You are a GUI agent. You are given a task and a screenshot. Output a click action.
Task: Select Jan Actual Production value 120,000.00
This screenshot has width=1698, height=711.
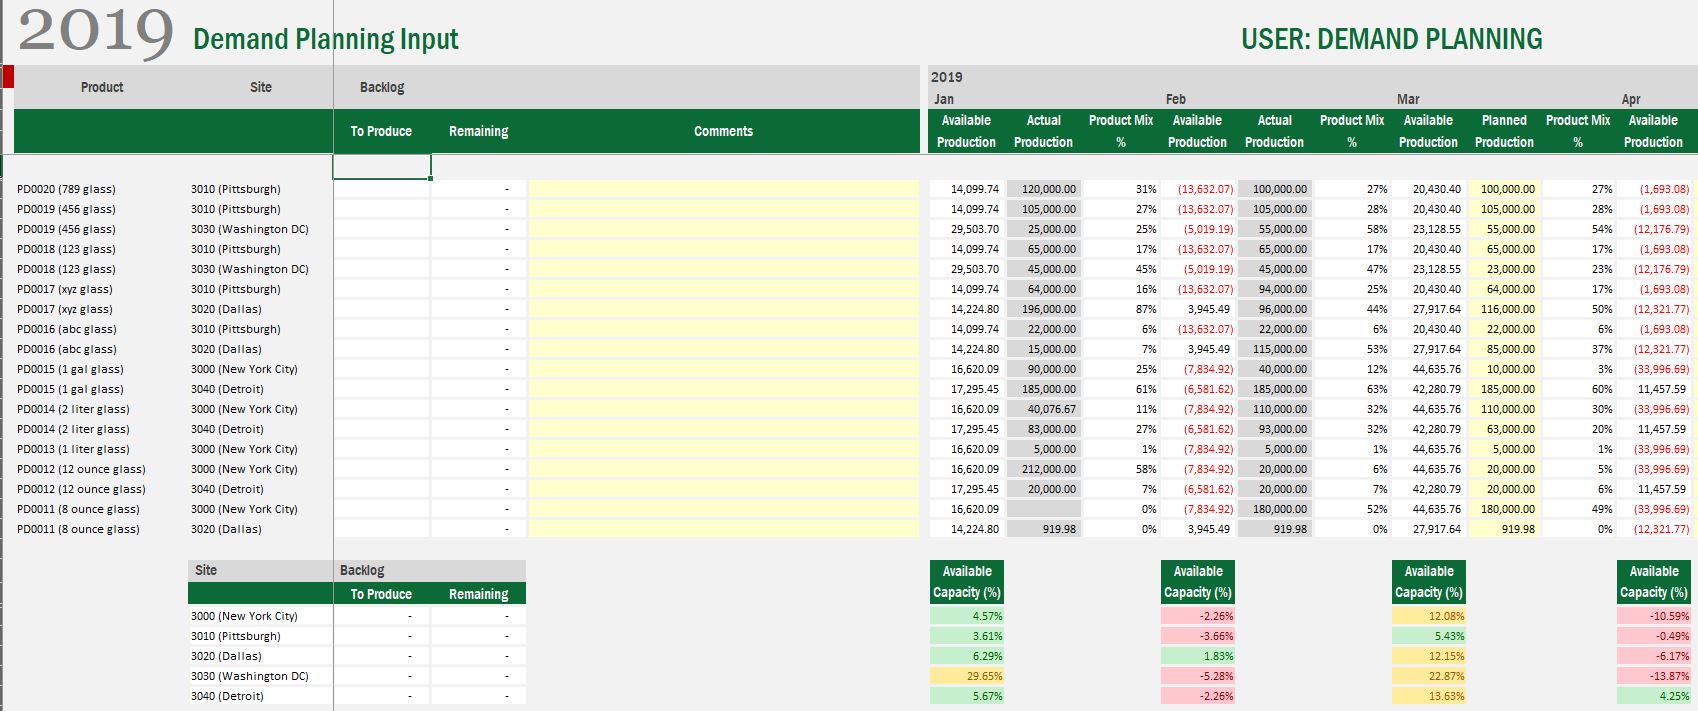(x=1043, y=189)
